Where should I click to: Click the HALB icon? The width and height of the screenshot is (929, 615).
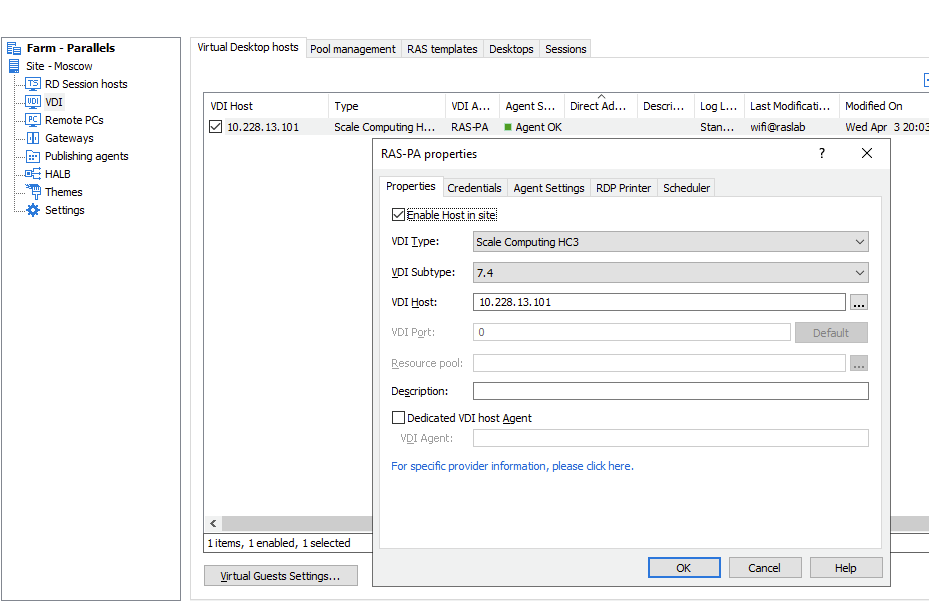coord(33,174)
